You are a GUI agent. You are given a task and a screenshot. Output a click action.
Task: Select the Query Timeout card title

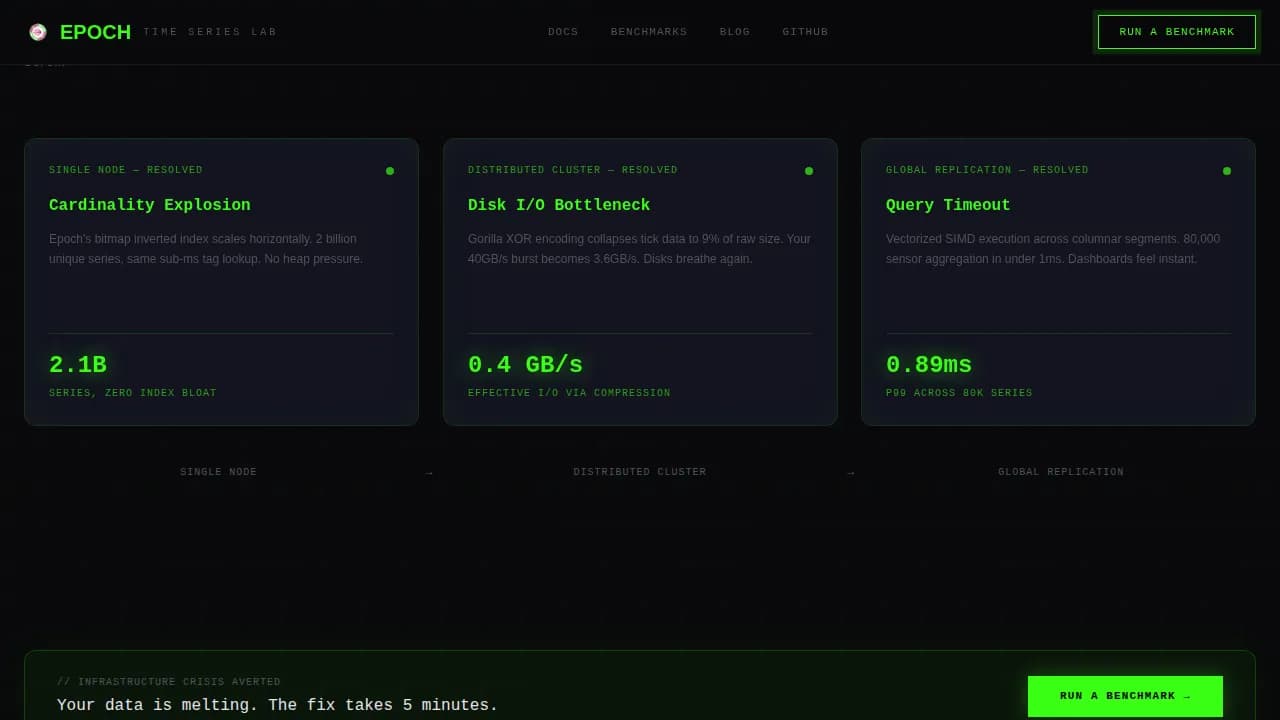tap(948, 205)
